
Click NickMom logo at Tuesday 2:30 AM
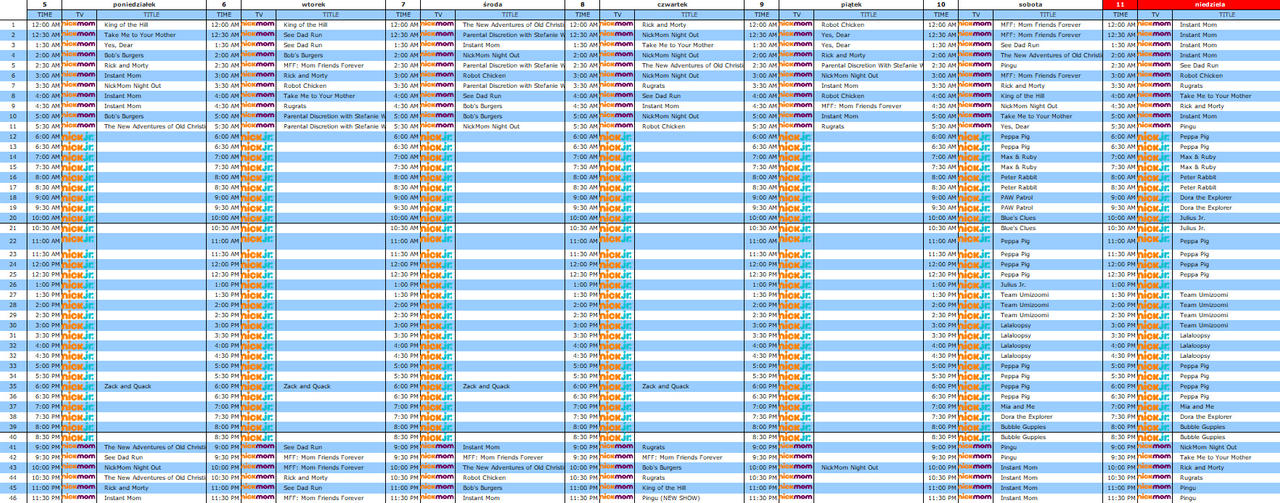click(x=260, y=65)
